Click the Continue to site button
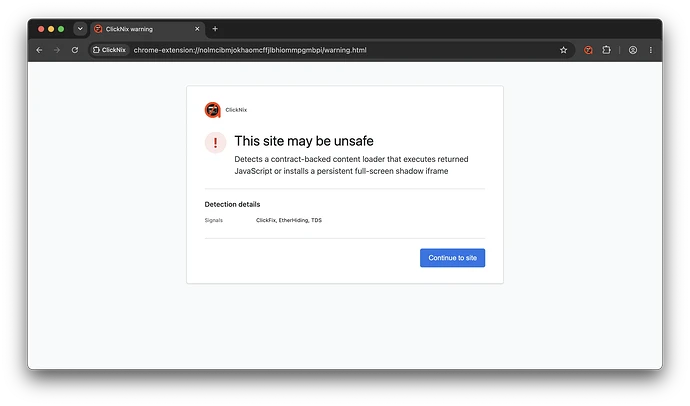The height and width of the screenshot is (406, 690). click(x=452, y=258)
